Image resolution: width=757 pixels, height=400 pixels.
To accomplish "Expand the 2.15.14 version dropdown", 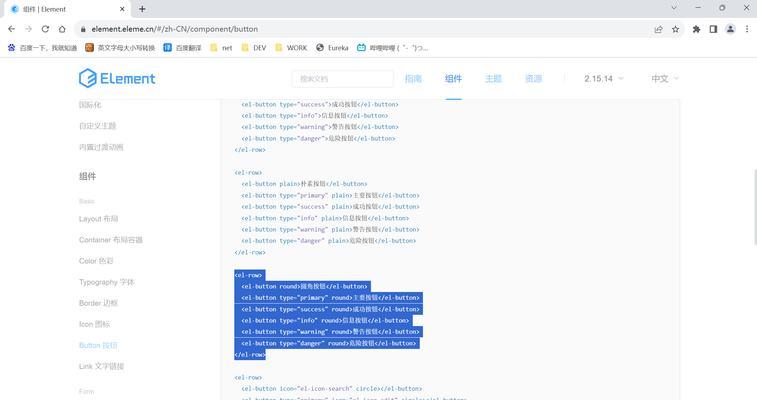I will click(x=604, y=79).
